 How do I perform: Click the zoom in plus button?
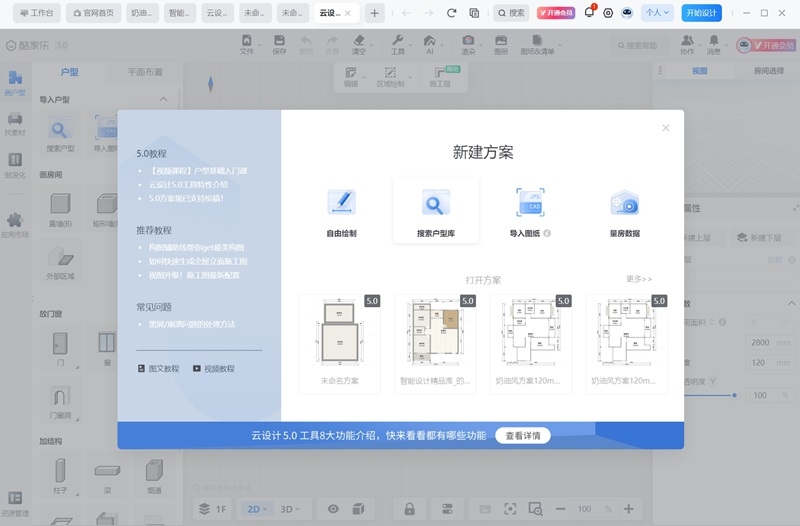(629, 509)
